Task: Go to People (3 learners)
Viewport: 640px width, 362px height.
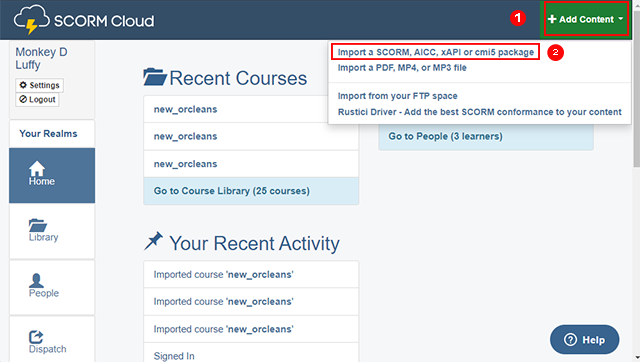Action: [486, 136]
